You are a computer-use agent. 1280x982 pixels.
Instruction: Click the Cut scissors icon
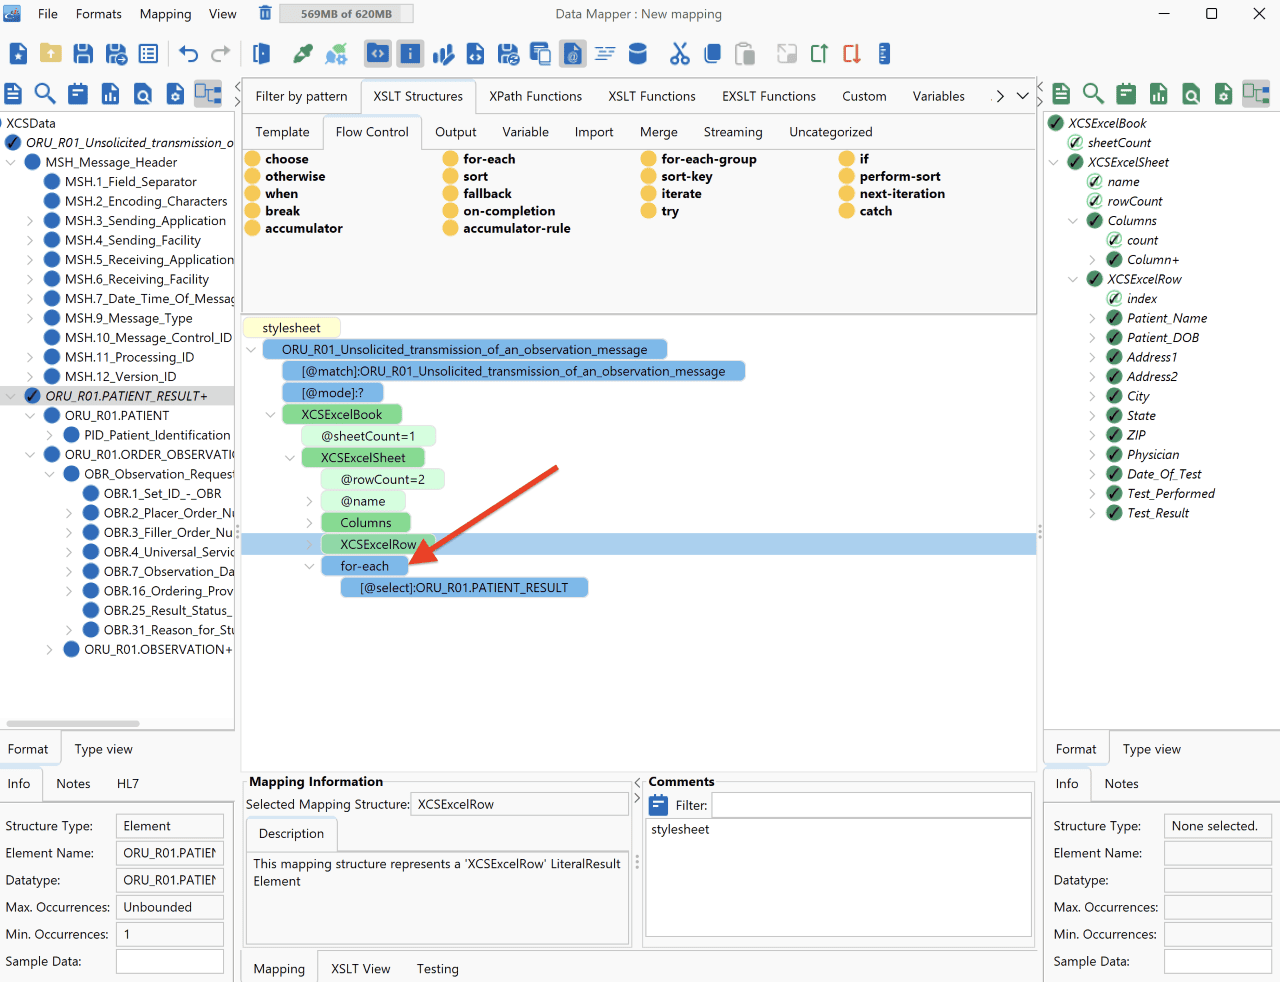point(680,54)
